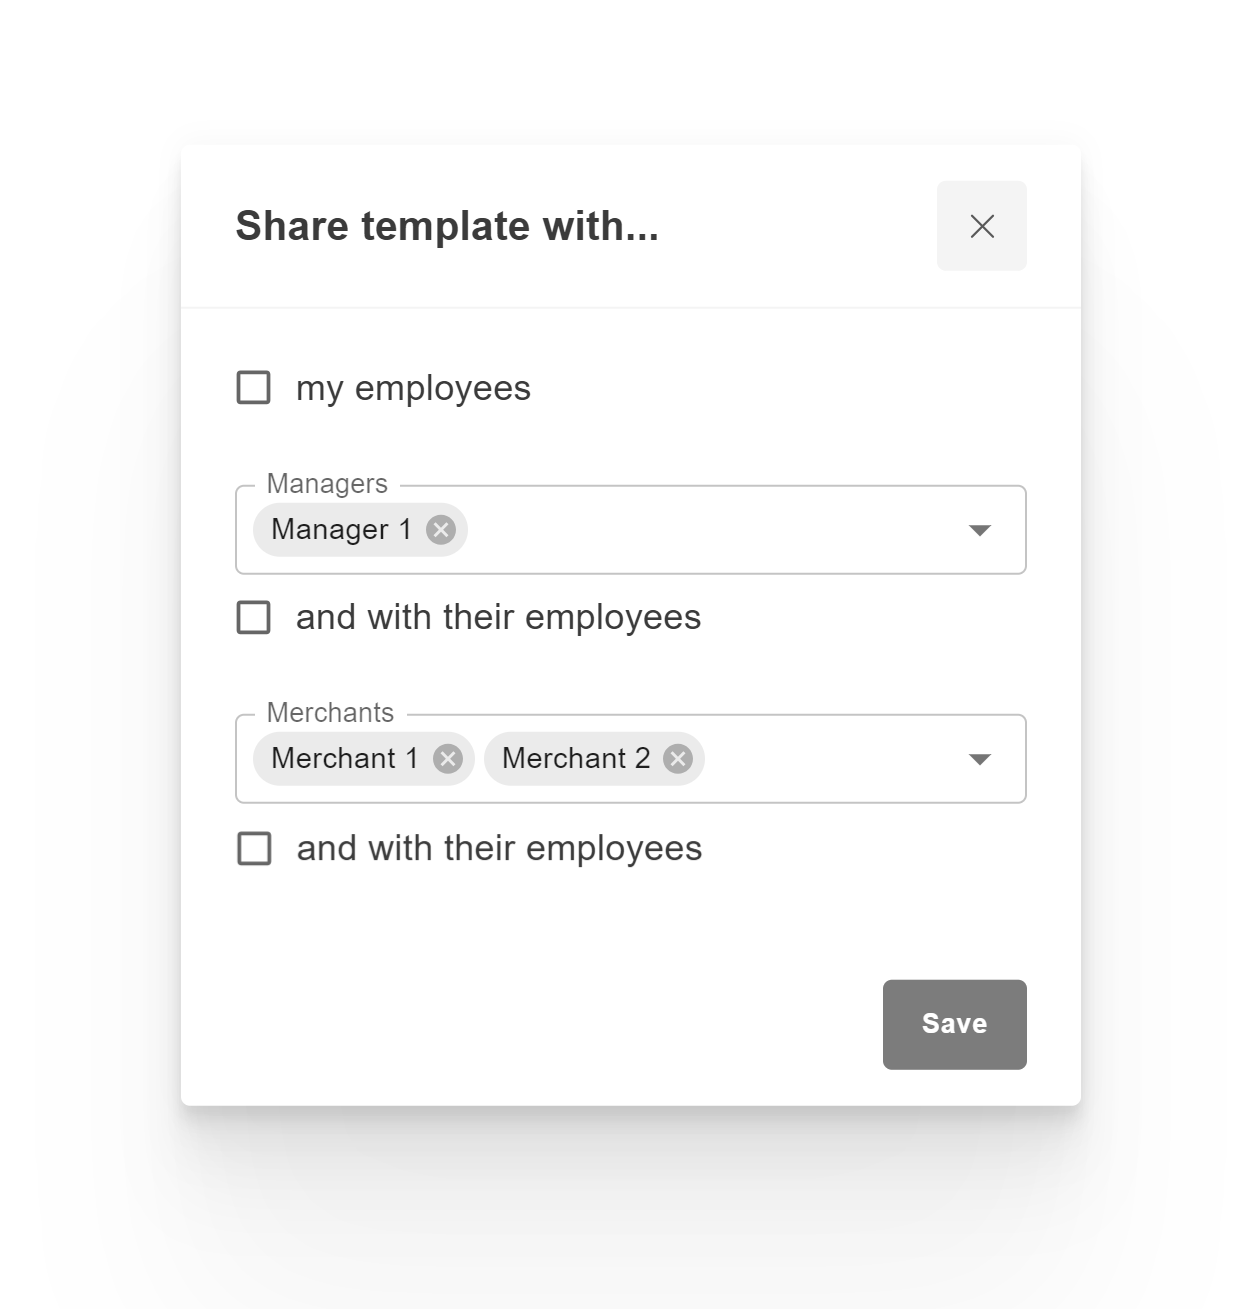Select the Merchant 1 chip label
The width and height of the screenshot is (1240, 1309).
coord(345,759)
